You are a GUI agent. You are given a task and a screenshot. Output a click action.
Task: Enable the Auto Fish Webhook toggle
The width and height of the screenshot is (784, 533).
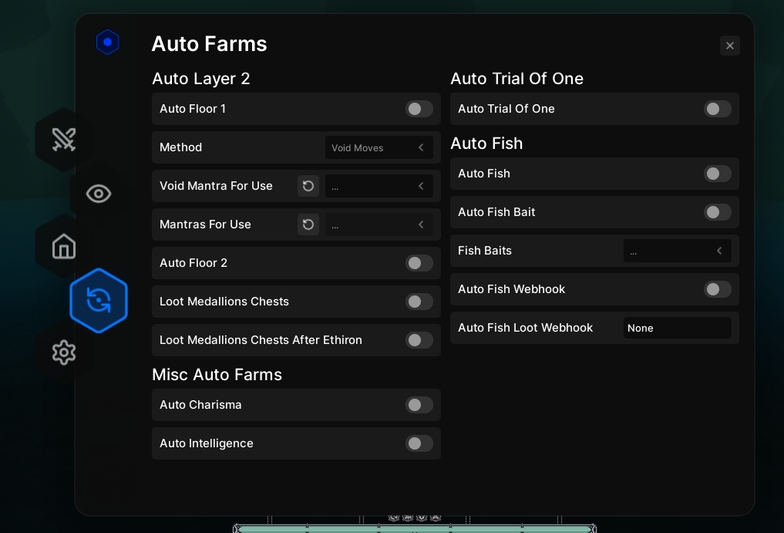718,289
